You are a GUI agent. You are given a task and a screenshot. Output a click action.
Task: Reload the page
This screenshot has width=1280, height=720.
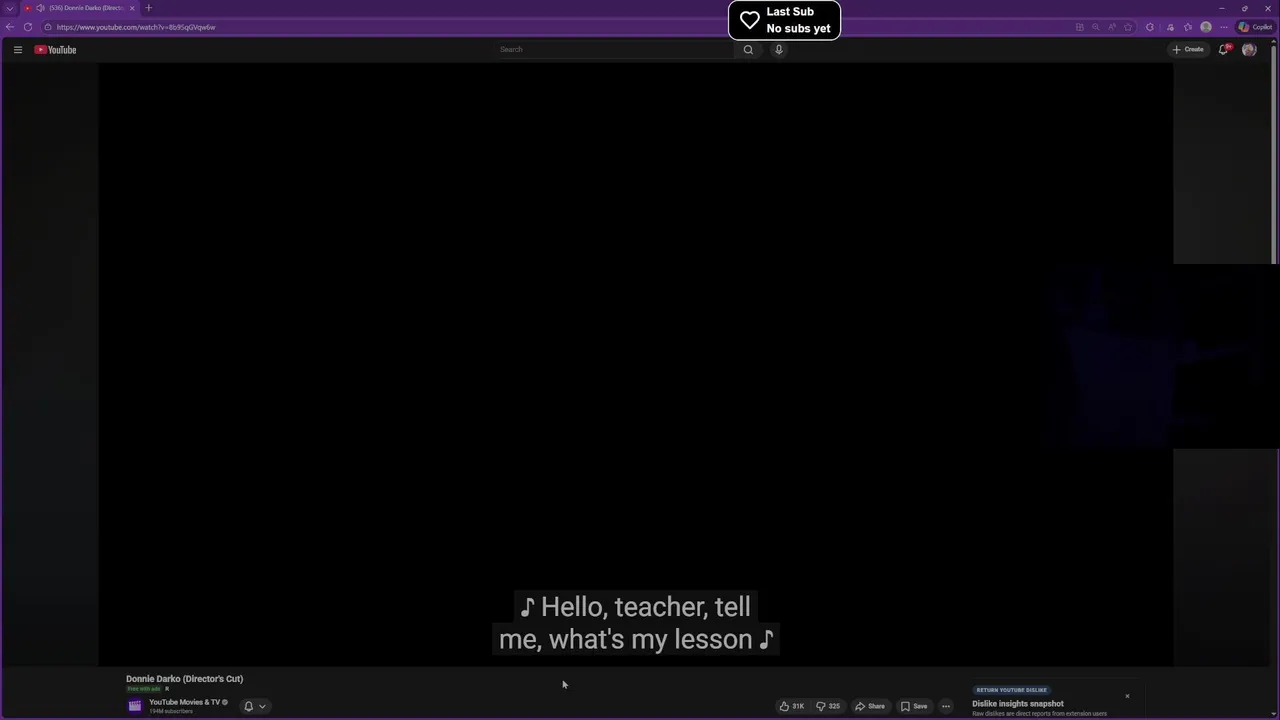tap(28, 27)
